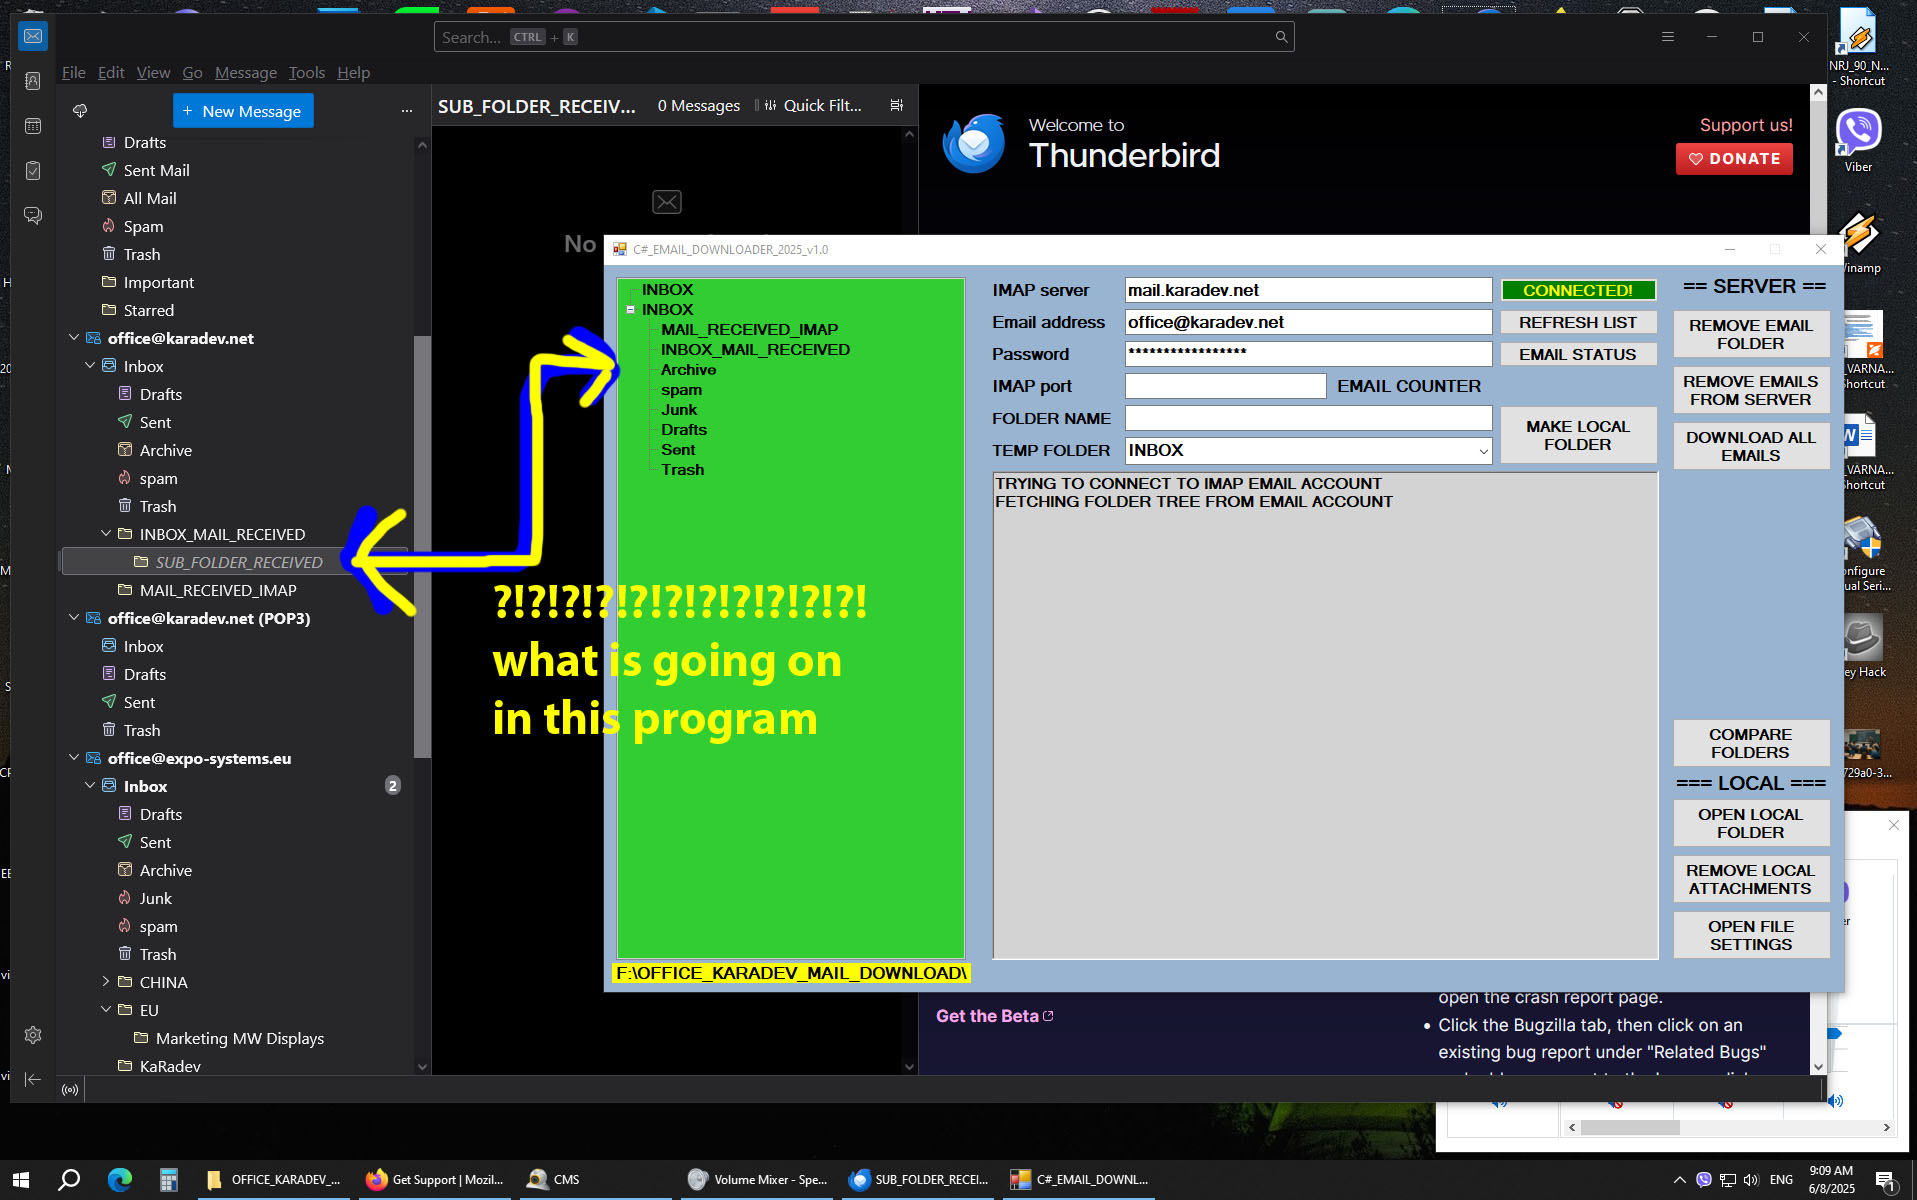Click message list display options icon
Viewport: 1917px width, 1200px height.
(897, 106)
